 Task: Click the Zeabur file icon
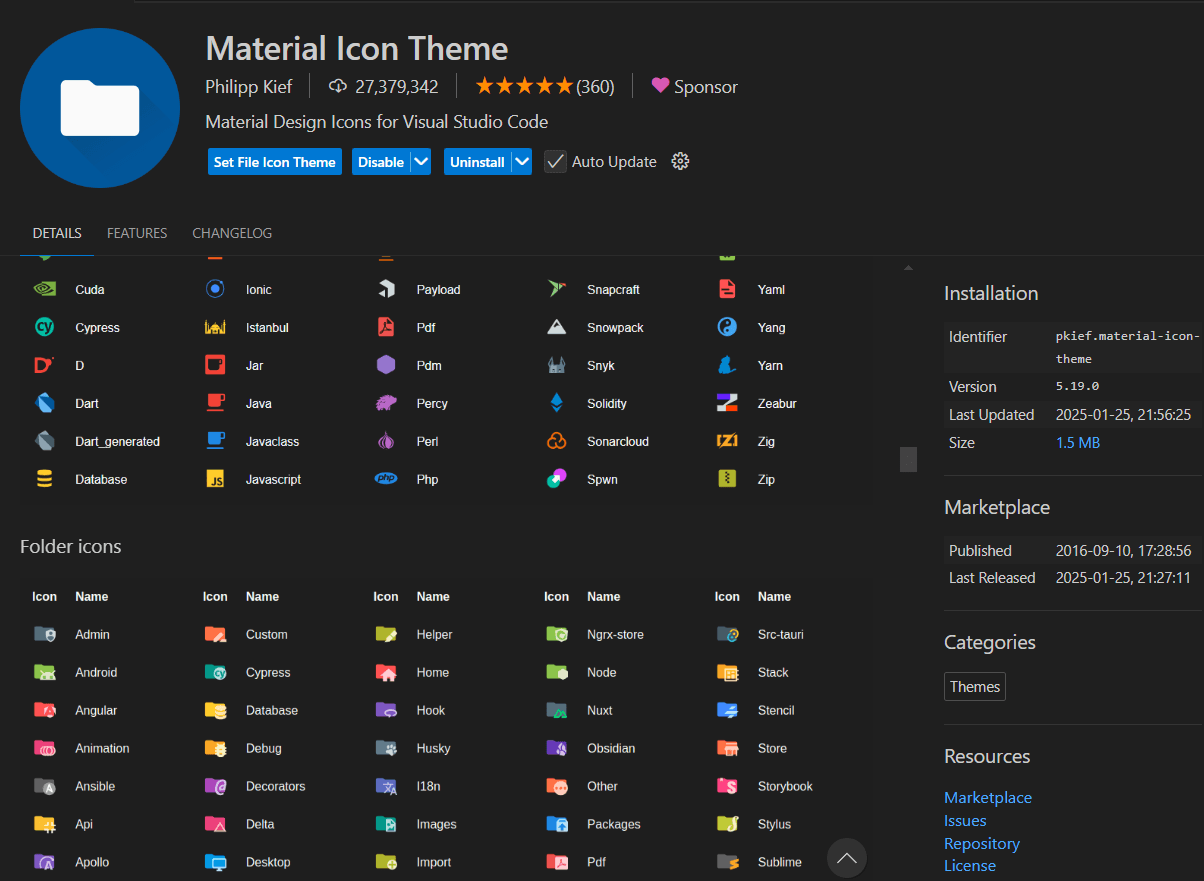(727, 403)
